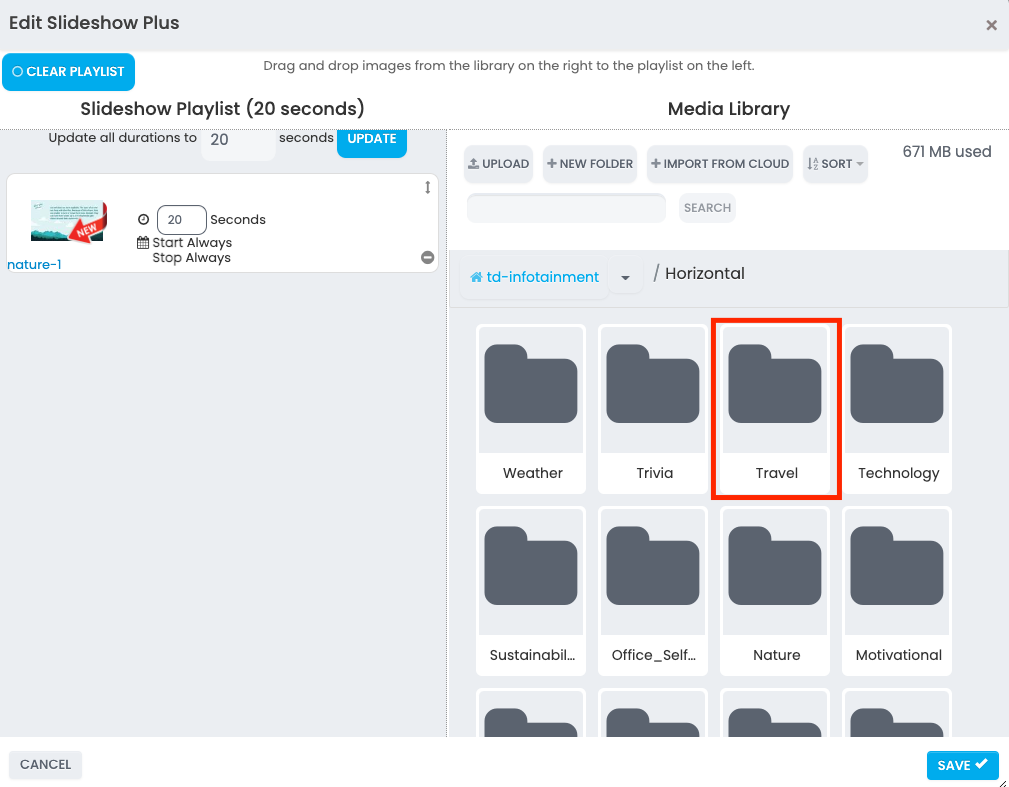
Task: Open the Sort dropdown
Action: (x=835, y=163)
